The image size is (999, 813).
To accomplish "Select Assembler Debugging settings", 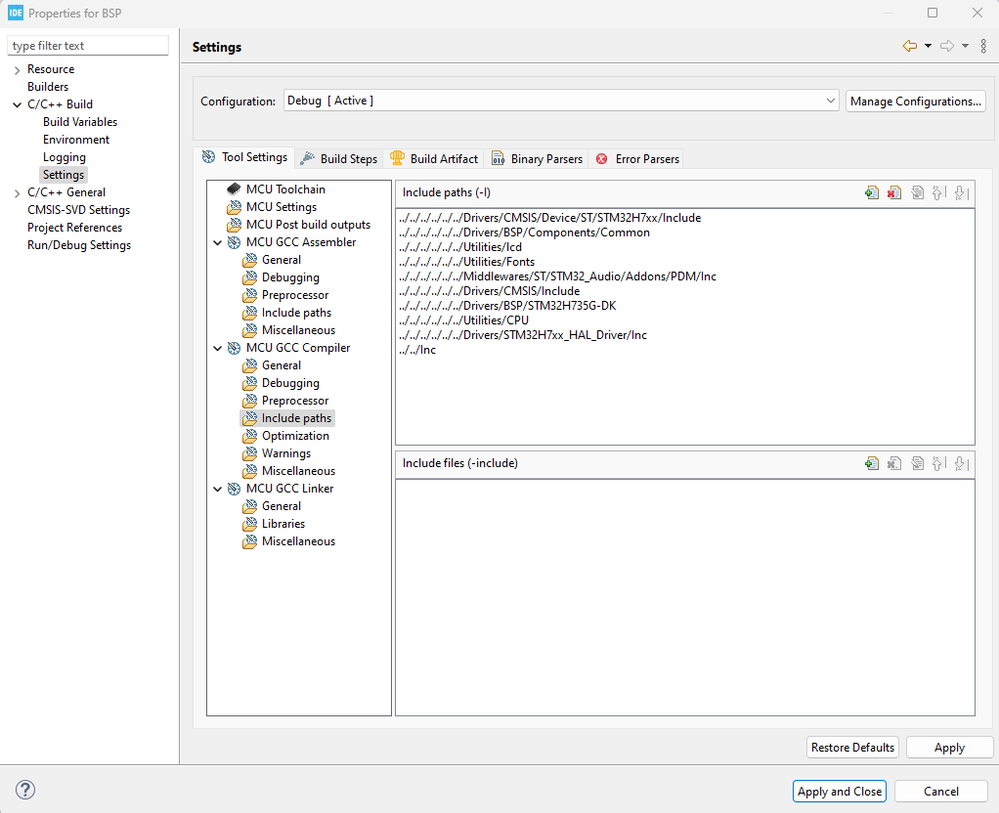I will 281,277.
